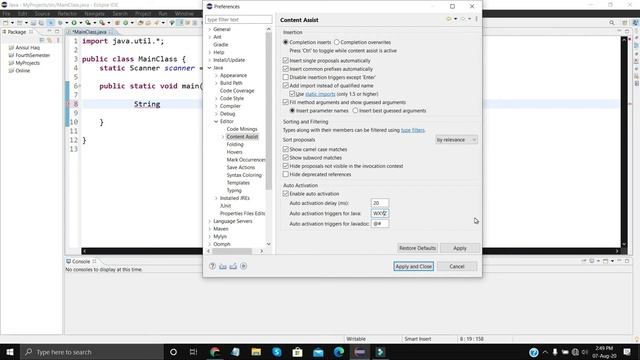
Task: Open File Explorer from the taskbar
Action: pos(256,352)
